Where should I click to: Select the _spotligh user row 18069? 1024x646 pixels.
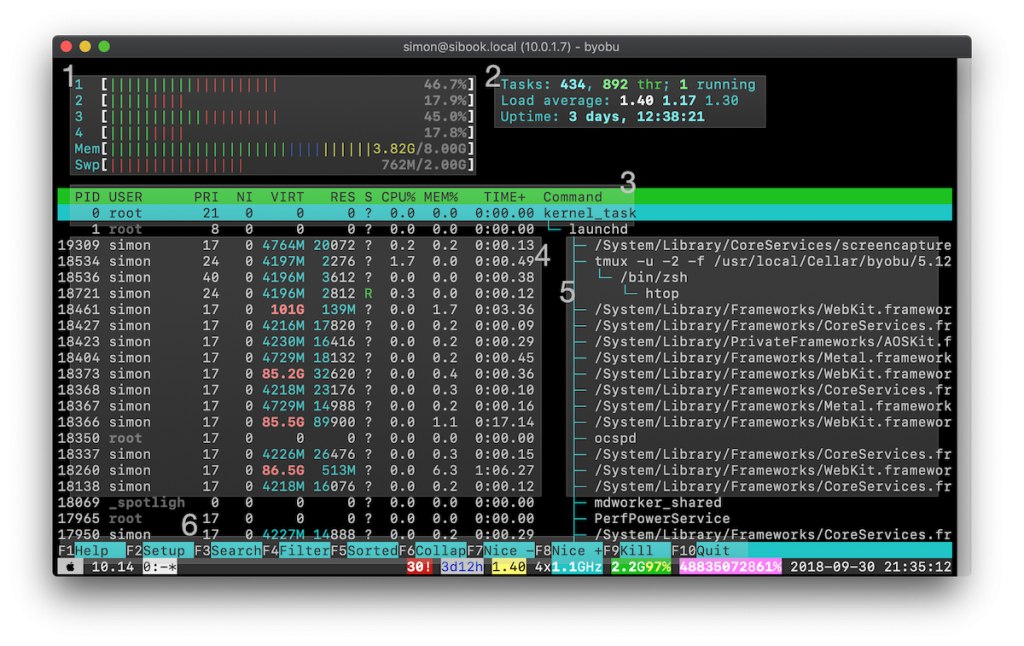point(504,502)
